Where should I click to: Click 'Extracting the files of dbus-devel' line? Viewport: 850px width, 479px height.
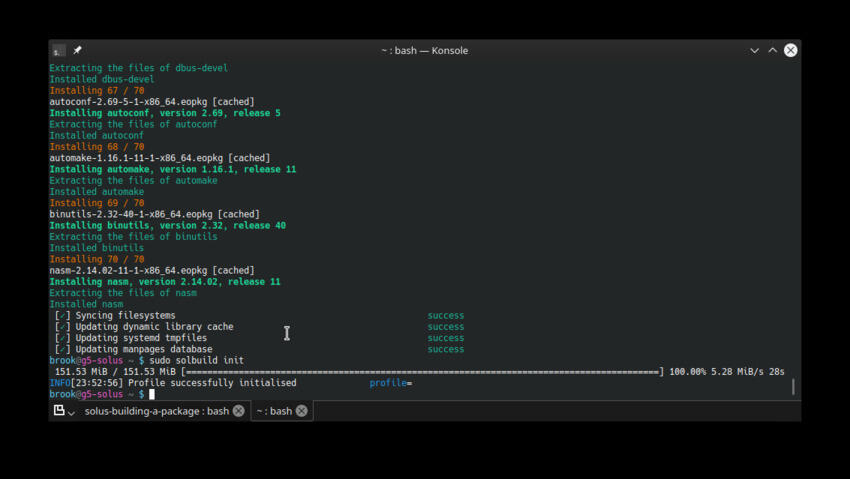[138, 68]
